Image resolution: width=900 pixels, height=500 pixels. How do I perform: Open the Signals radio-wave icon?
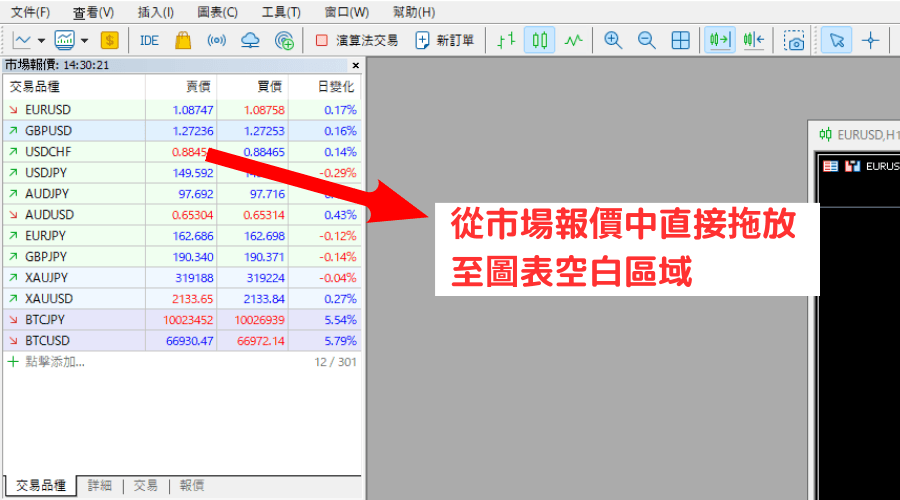tap(216, 41)
